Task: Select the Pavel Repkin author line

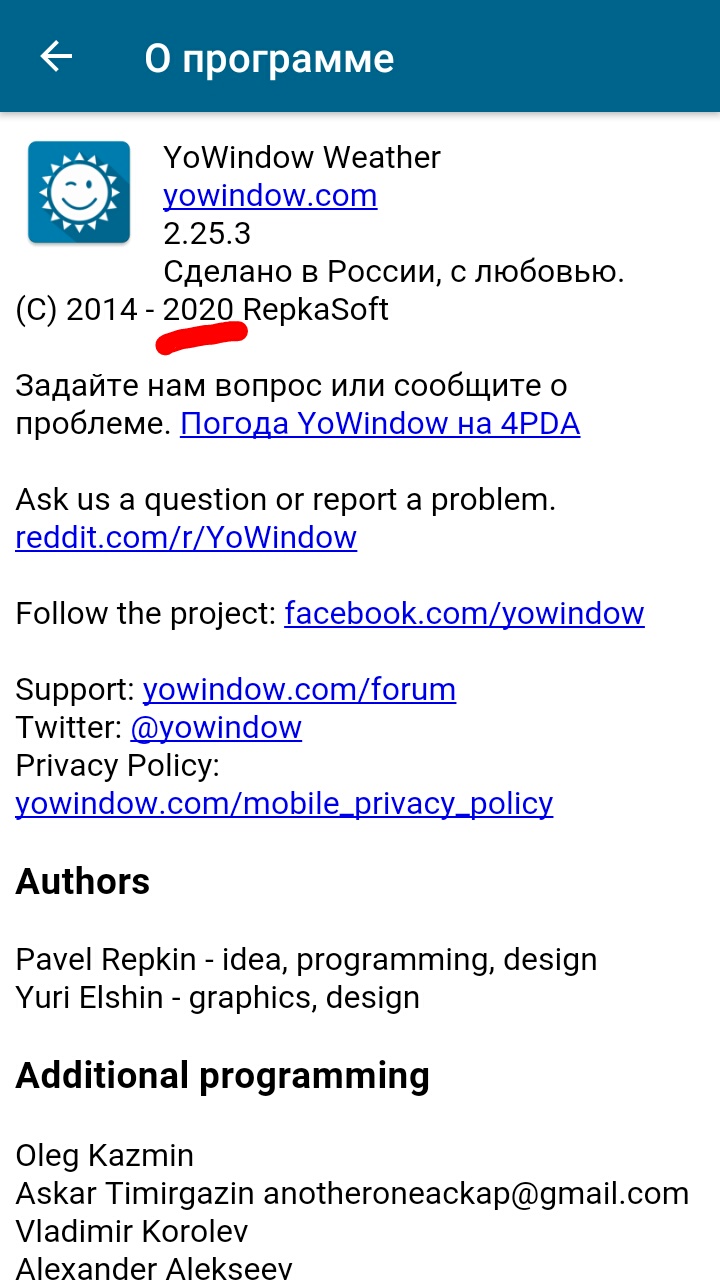Action: point(306,960)
